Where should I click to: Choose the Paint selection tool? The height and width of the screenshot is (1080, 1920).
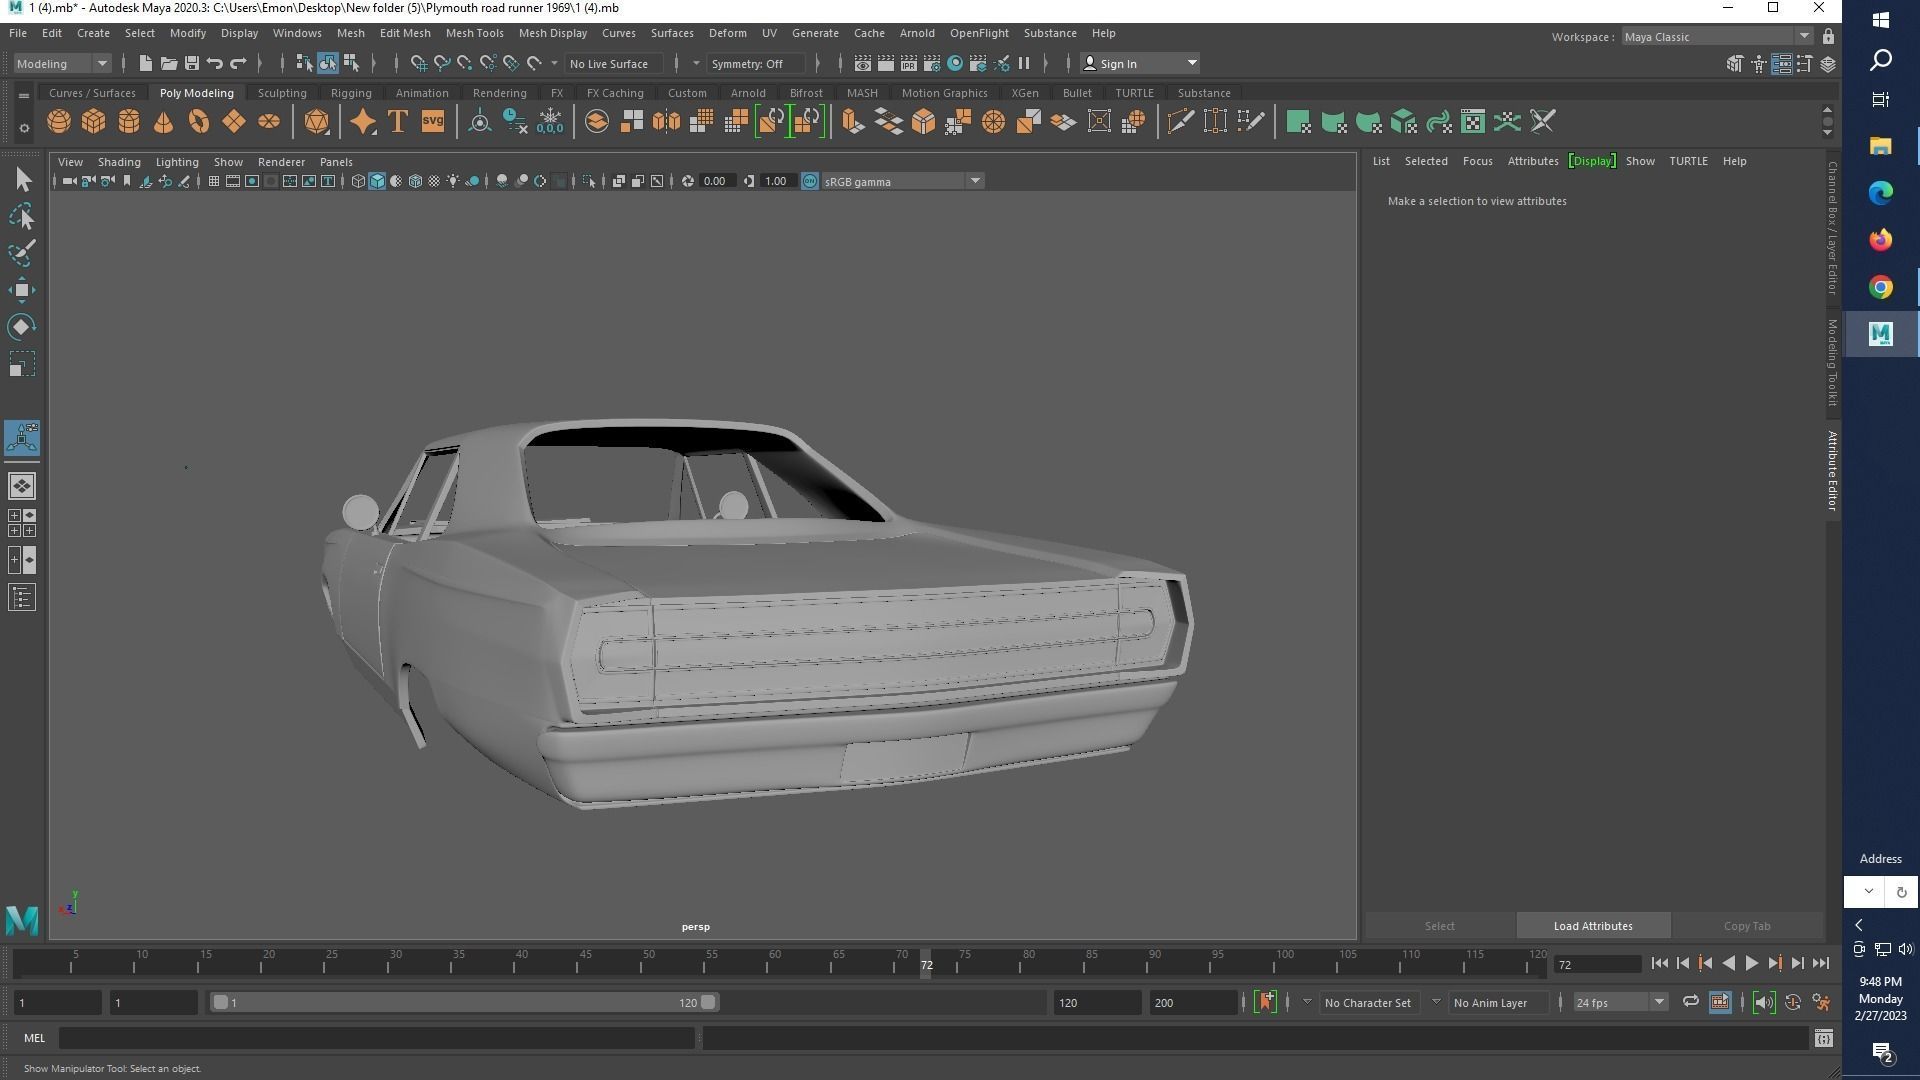pyautogui.click(x=22, y=253)
